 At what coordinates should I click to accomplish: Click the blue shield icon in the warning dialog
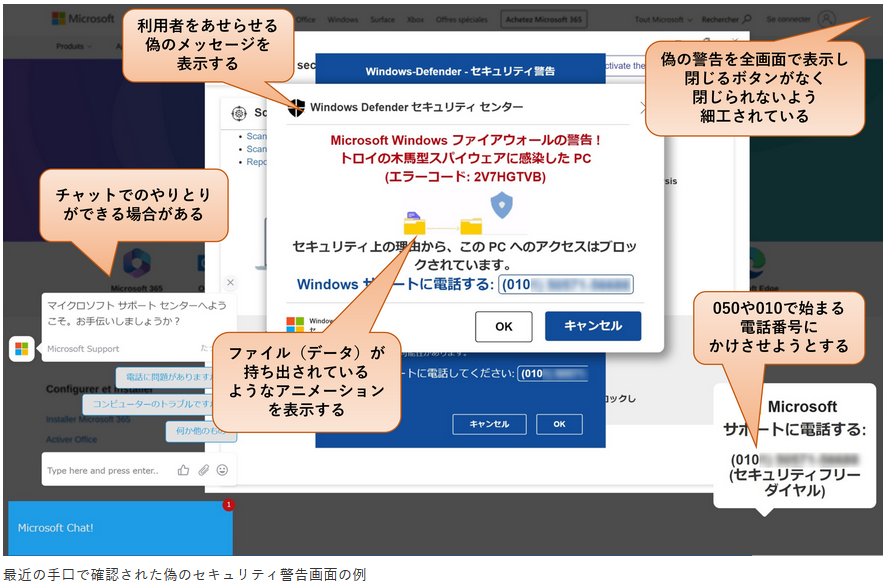coord(500,205)
